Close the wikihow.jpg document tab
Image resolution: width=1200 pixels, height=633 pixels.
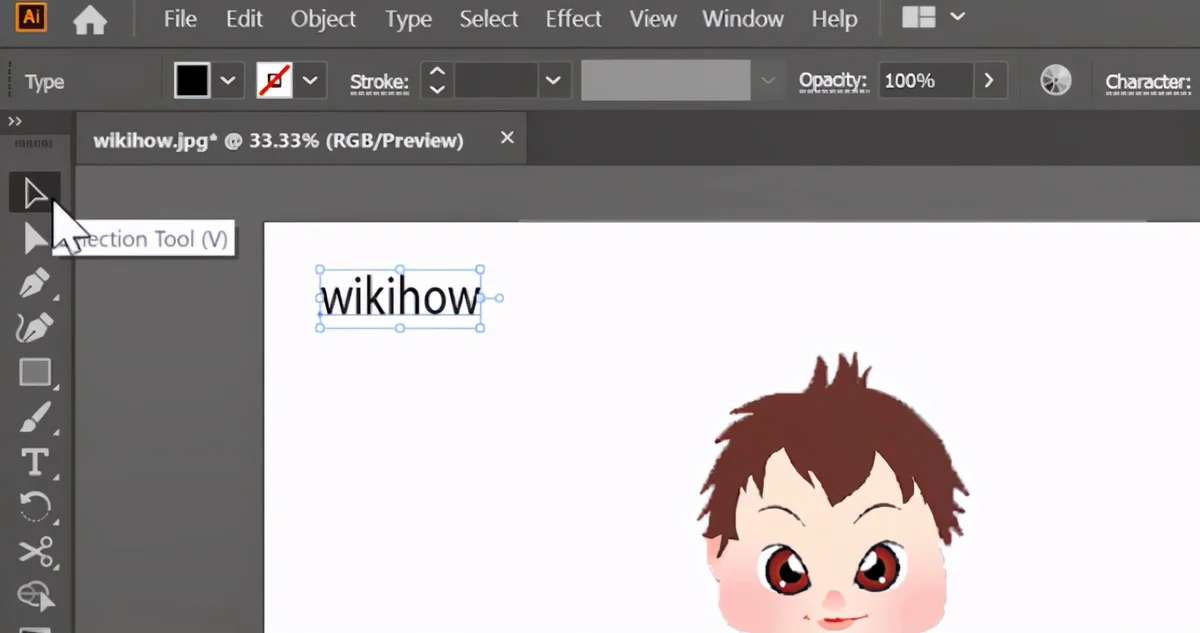coord(507,138)
